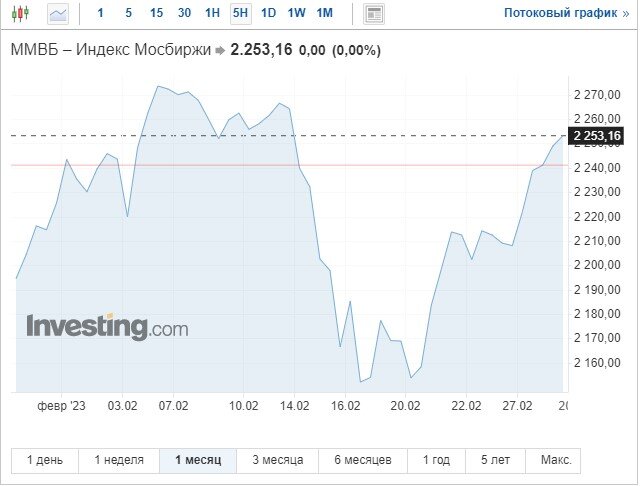
Task: Select the 1 день range tab
Action: 45,460
